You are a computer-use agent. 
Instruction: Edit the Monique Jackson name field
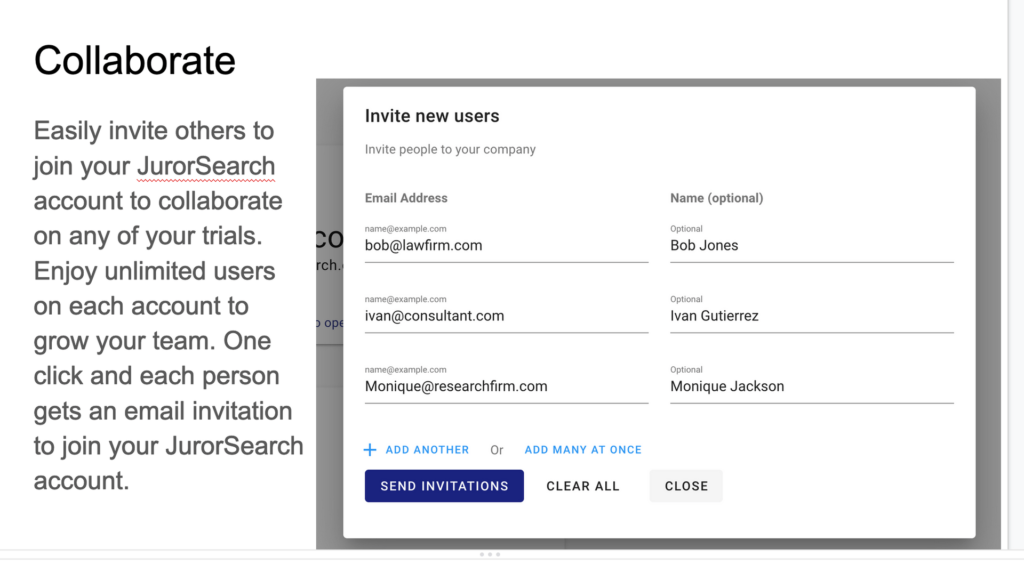point(812,386)
